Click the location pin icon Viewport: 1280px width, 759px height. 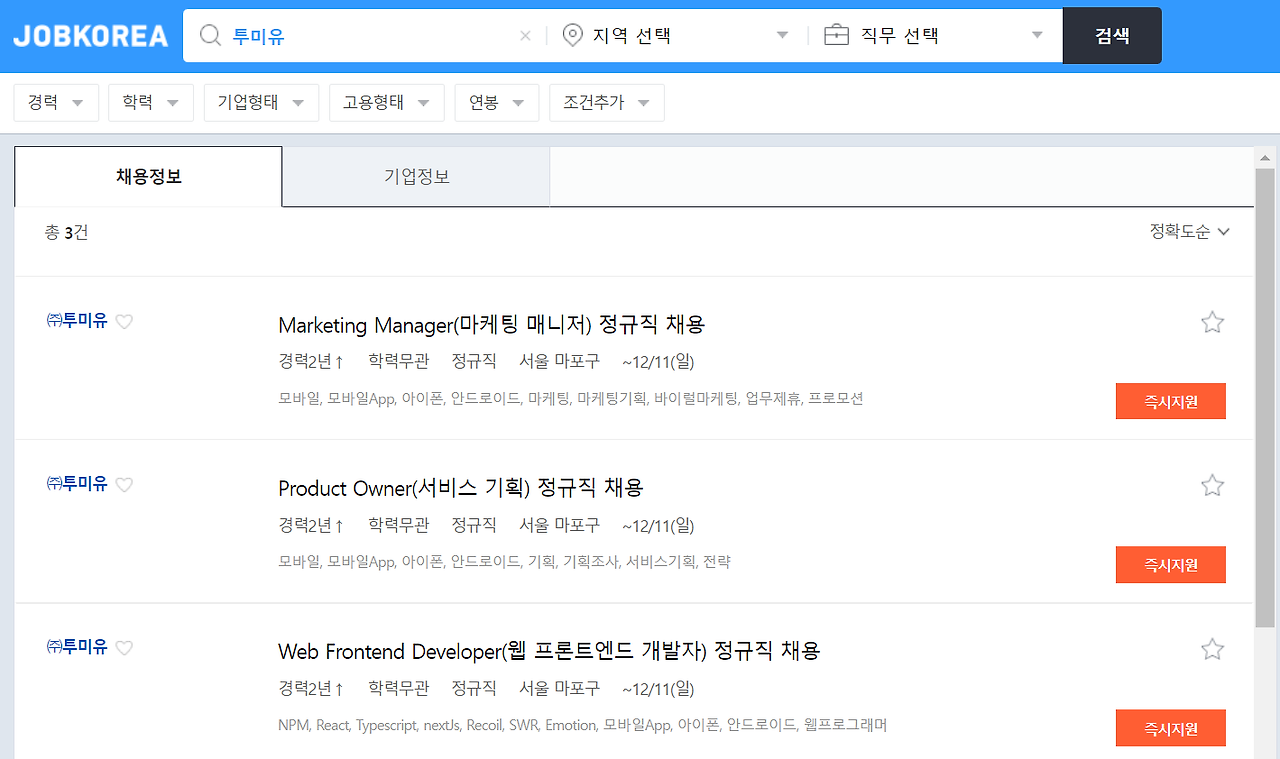572,36
